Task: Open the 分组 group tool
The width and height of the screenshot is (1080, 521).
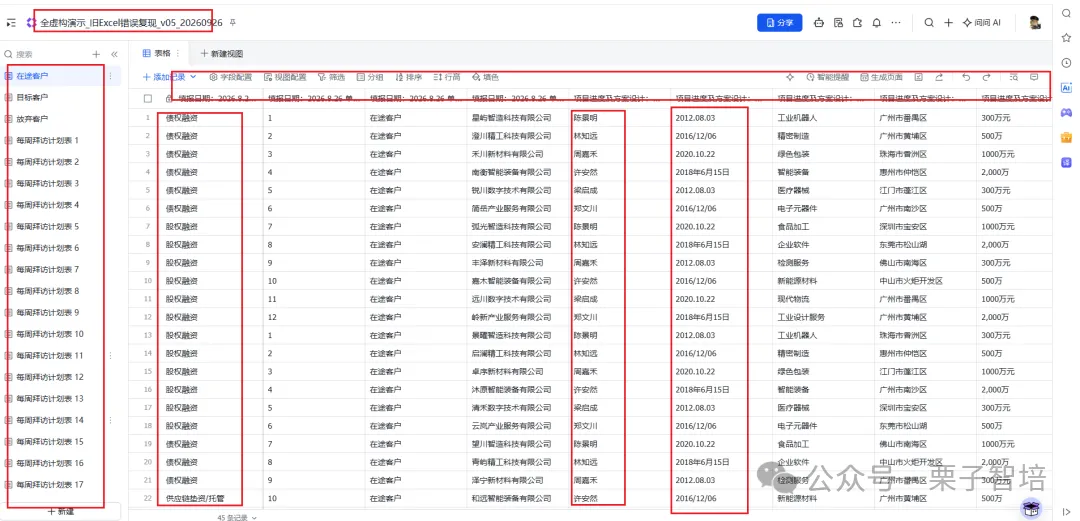Action: click(370, 77)
